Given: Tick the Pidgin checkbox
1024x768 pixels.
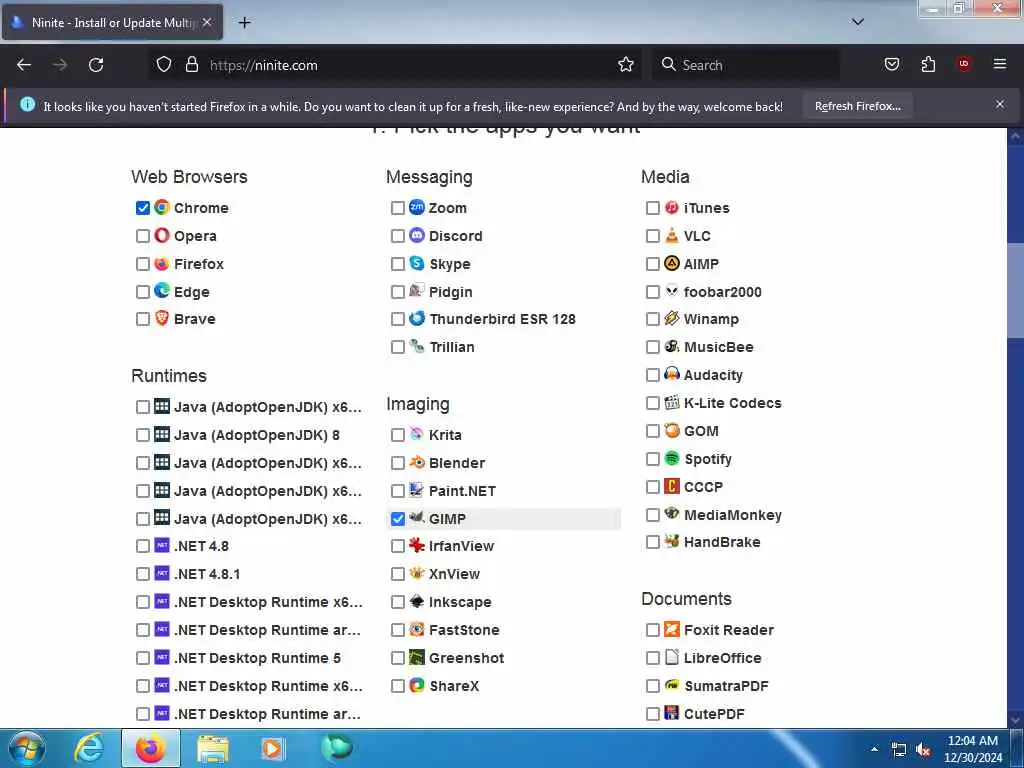Looking at the screenshot, I should click(x=398, y=292).
